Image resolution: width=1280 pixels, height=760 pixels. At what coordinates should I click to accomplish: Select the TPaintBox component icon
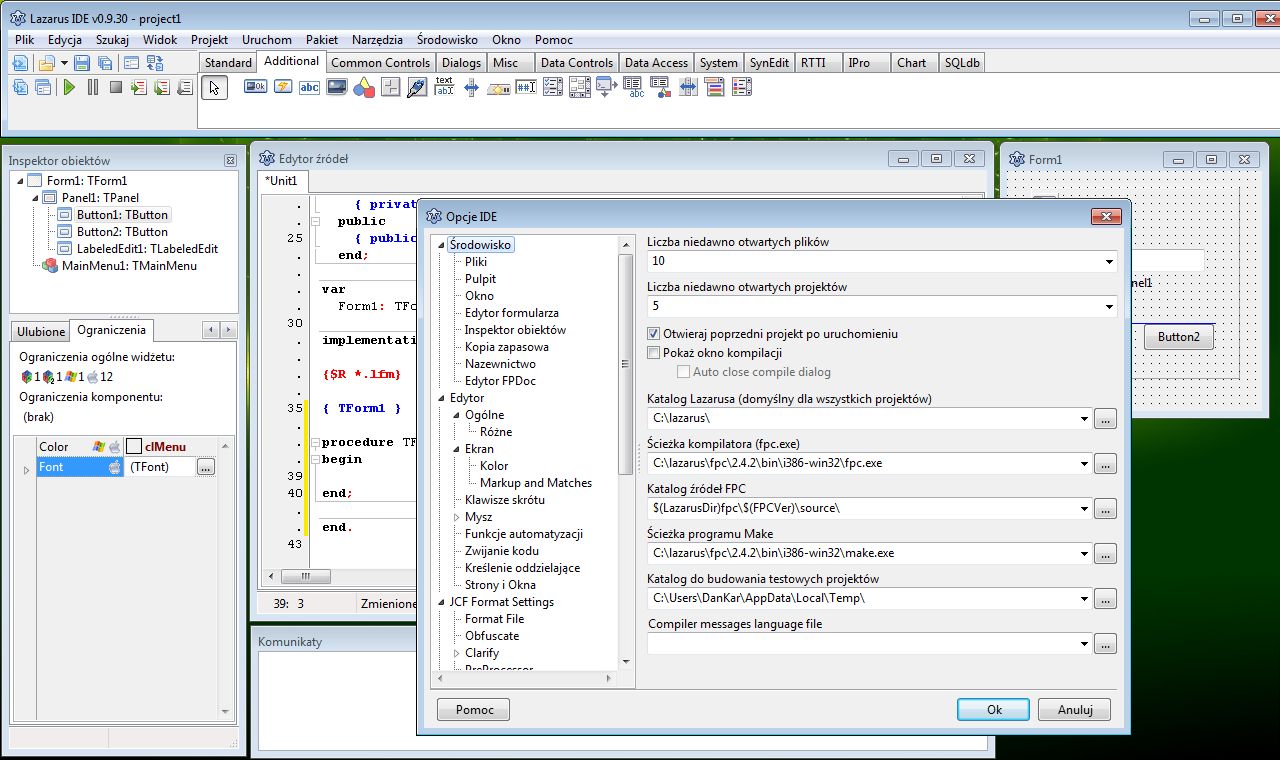click(418, 87)
